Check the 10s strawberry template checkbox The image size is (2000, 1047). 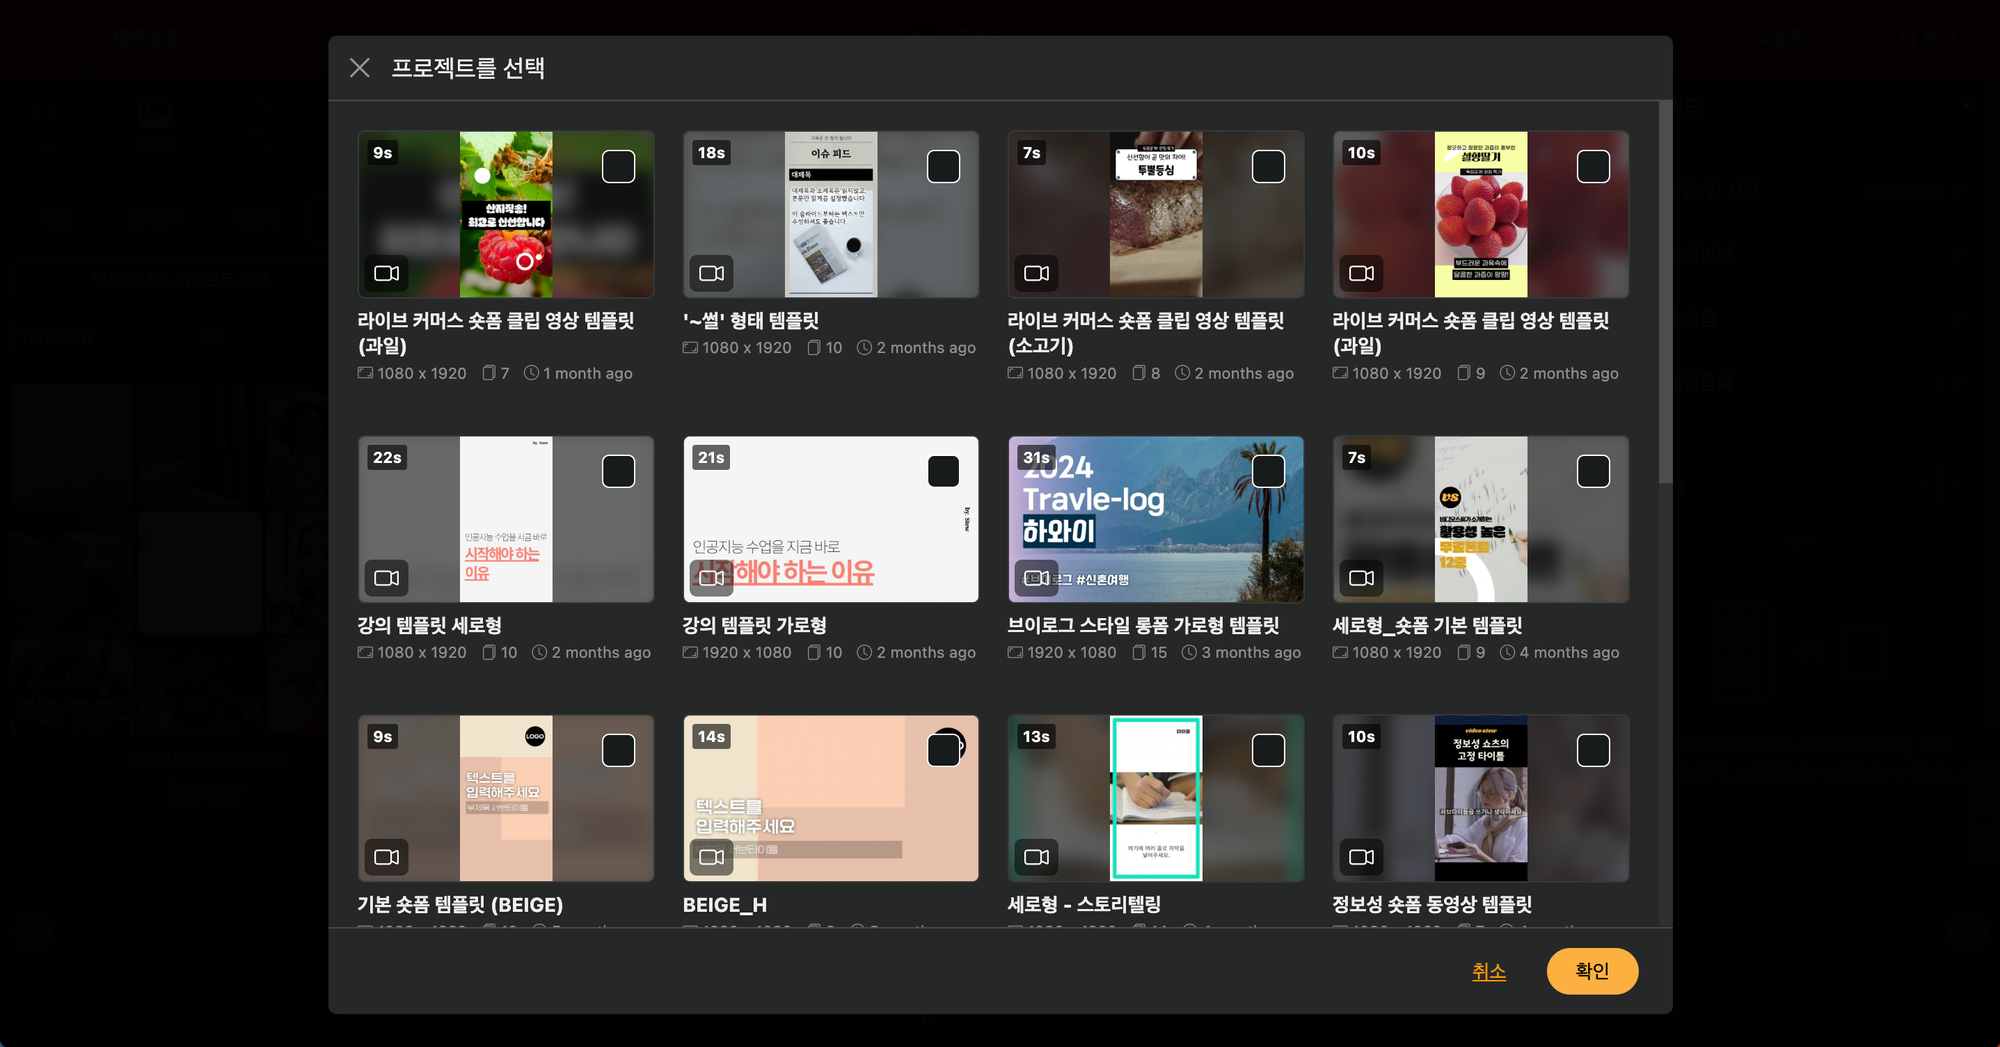[1594, 166]
